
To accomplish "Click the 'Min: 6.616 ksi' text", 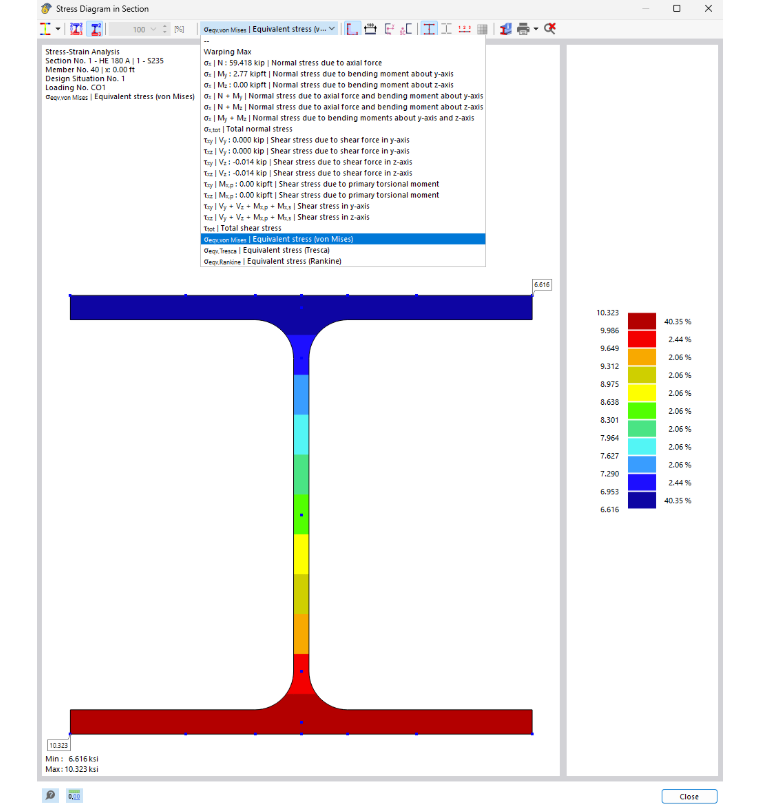I will (x=72, y=759).
